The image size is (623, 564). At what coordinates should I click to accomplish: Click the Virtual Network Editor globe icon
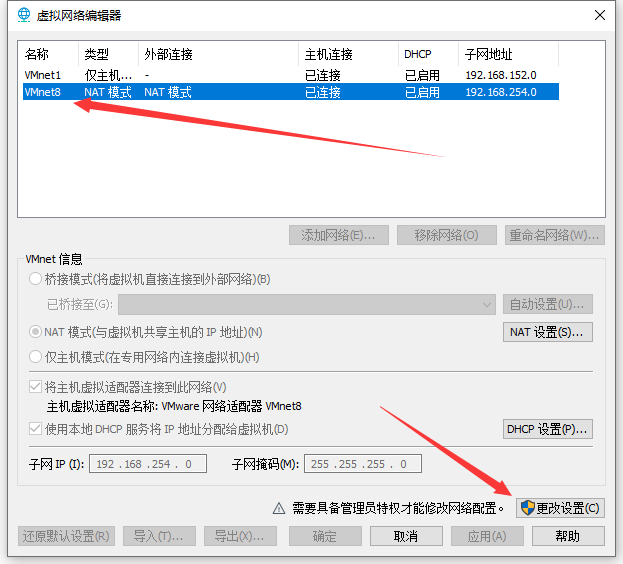click(x=24, y=15)
